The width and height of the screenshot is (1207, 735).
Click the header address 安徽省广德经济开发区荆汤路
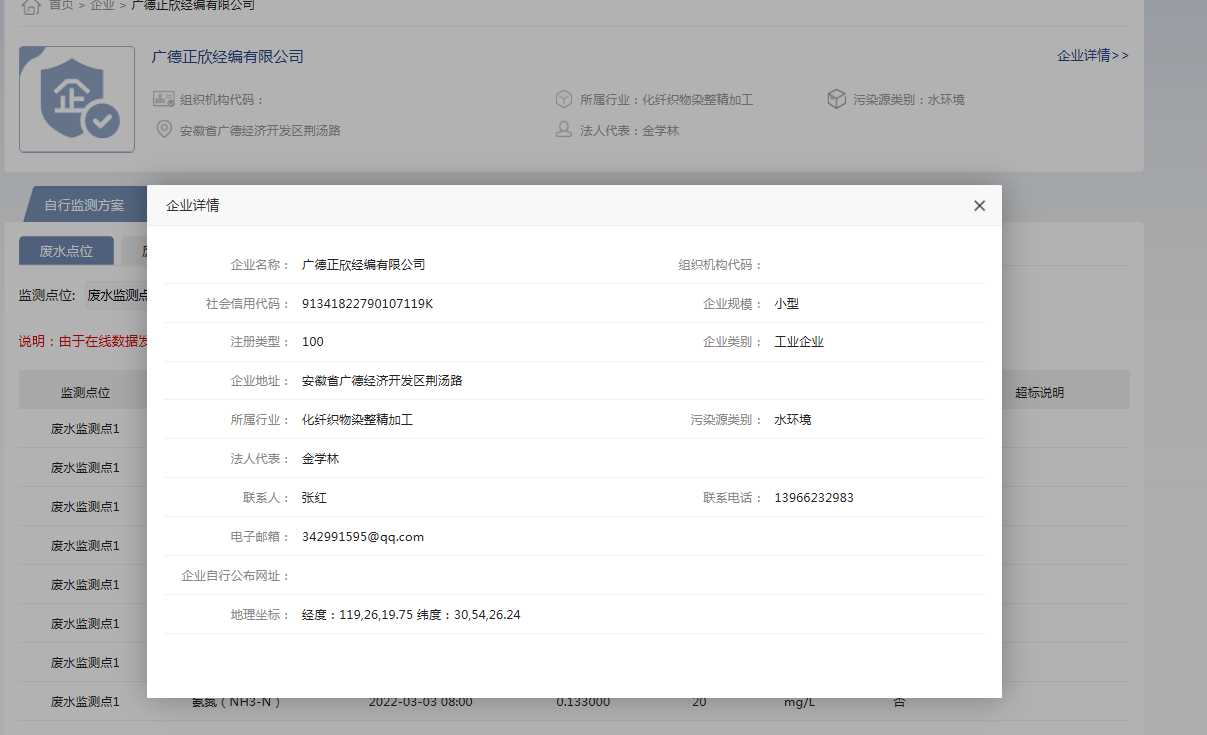coord(260,130)
